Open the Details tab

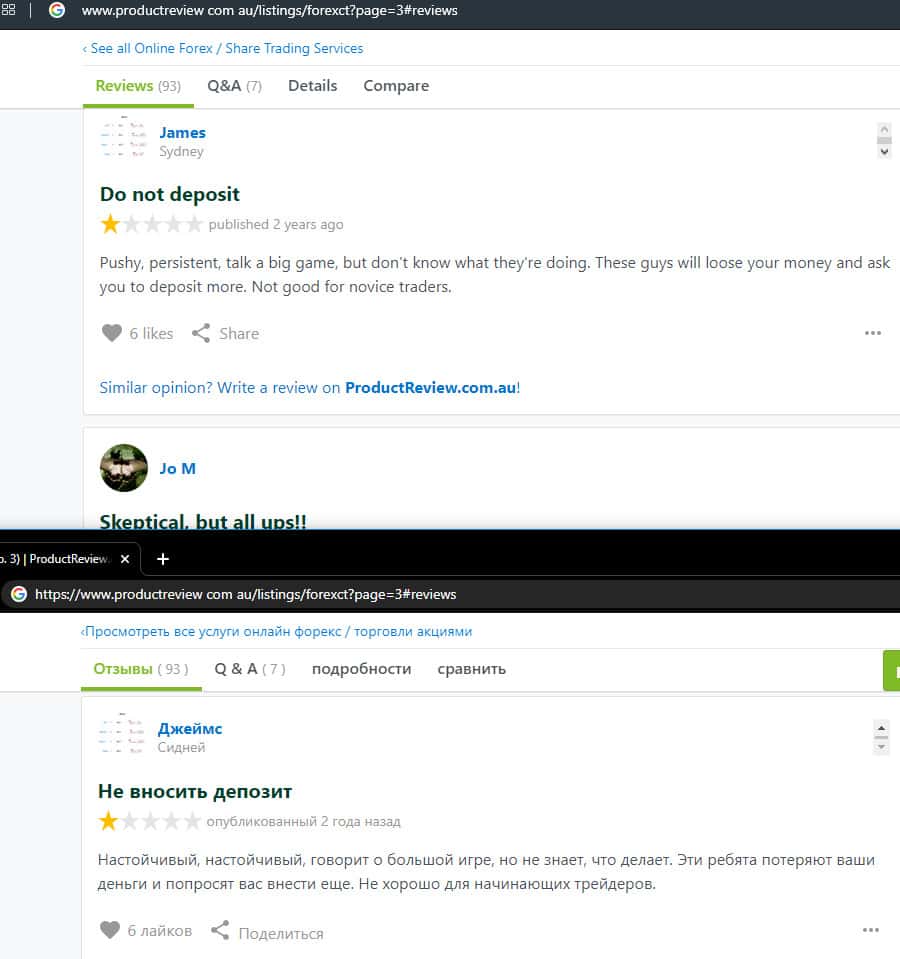tap(312, 86)
